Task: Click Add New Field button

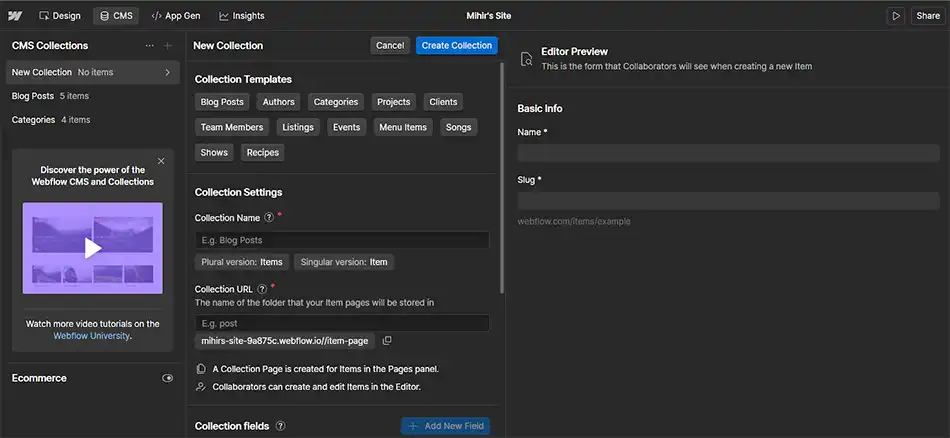Action: 445,426
